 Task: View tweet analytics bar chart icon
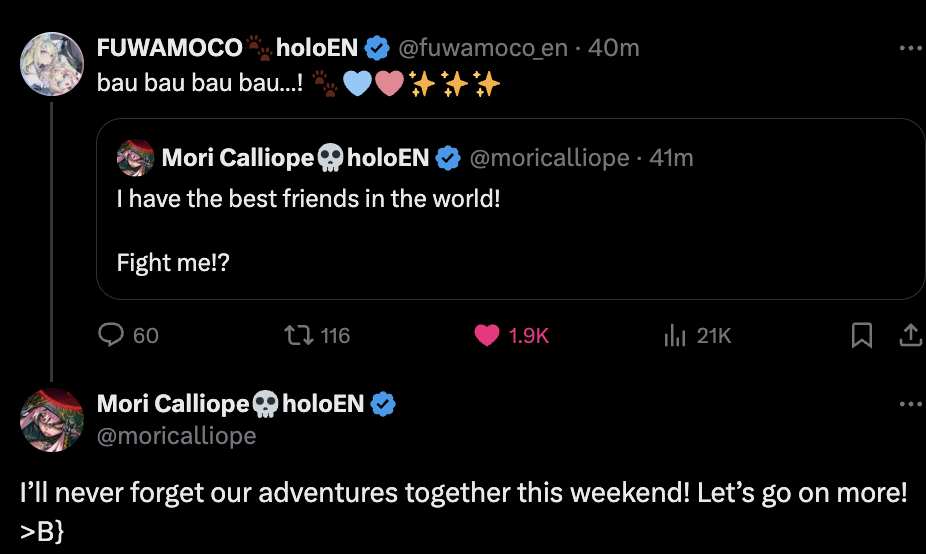click(x=673, y=335)
